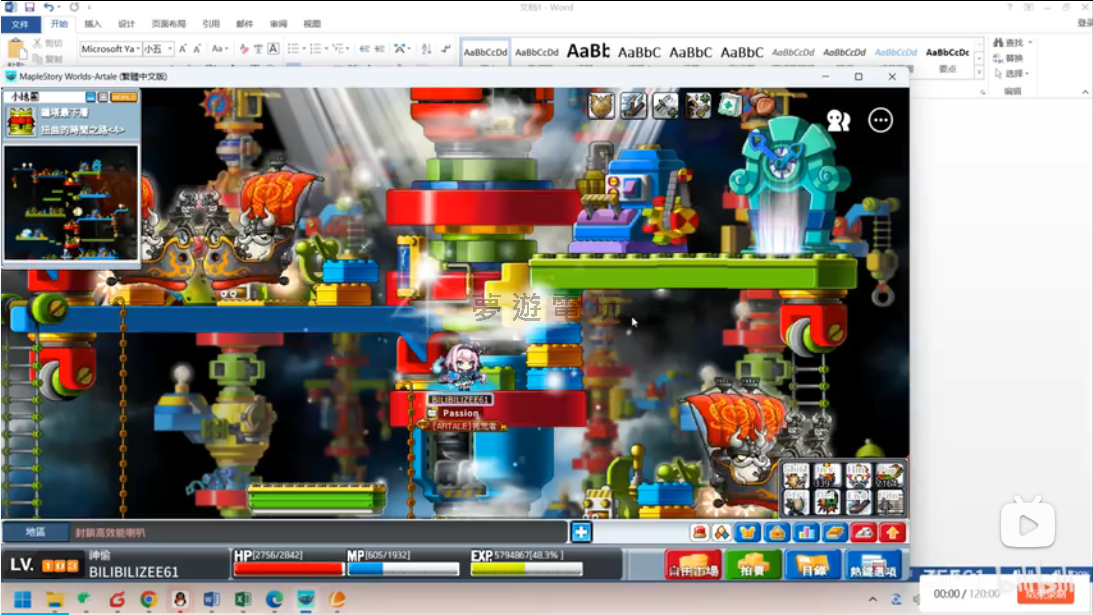Click the first-aid kit buff icon
Image resolution: width=1093 pixels, height=615 pixels.
pyautogui.click(x=730, y=104)
